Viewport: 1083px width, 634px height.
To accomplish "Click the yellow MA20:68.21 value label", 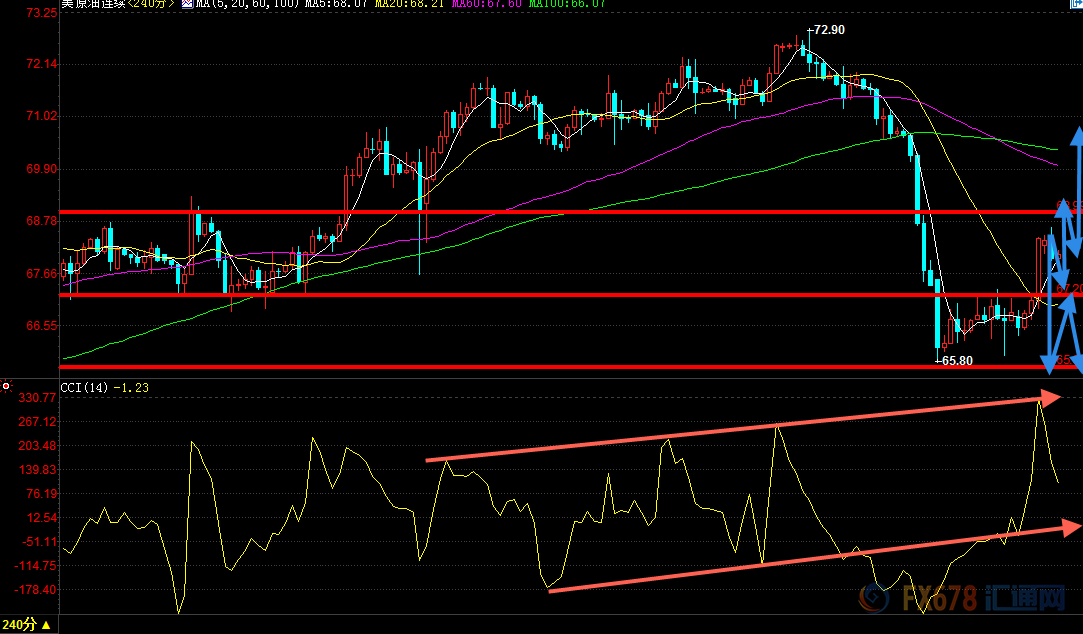I will click(411, 3).
